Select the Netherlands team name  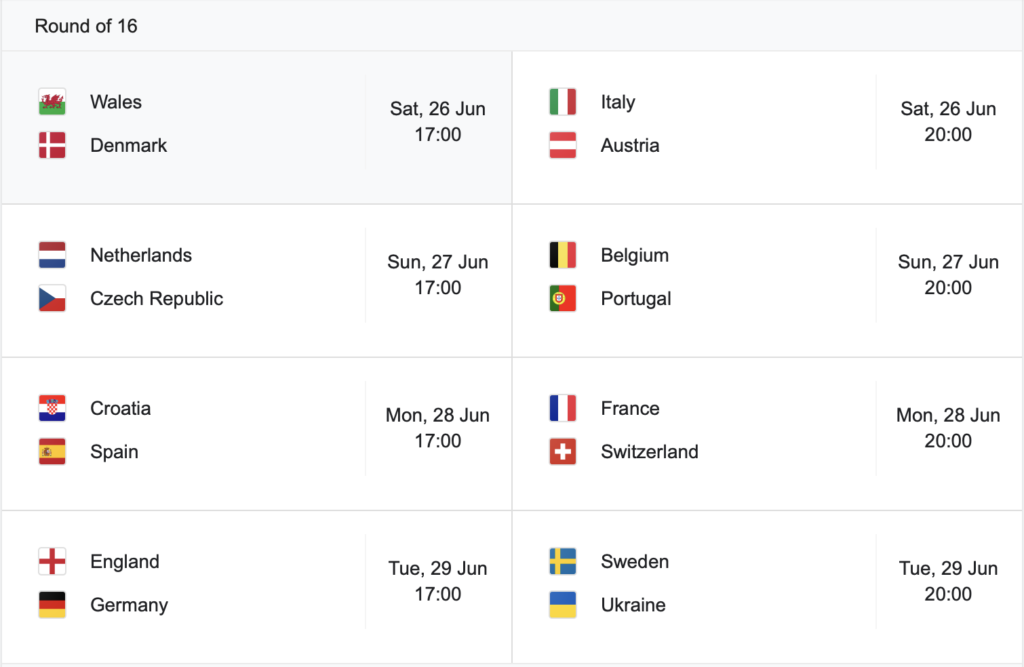tap(141, 255)
